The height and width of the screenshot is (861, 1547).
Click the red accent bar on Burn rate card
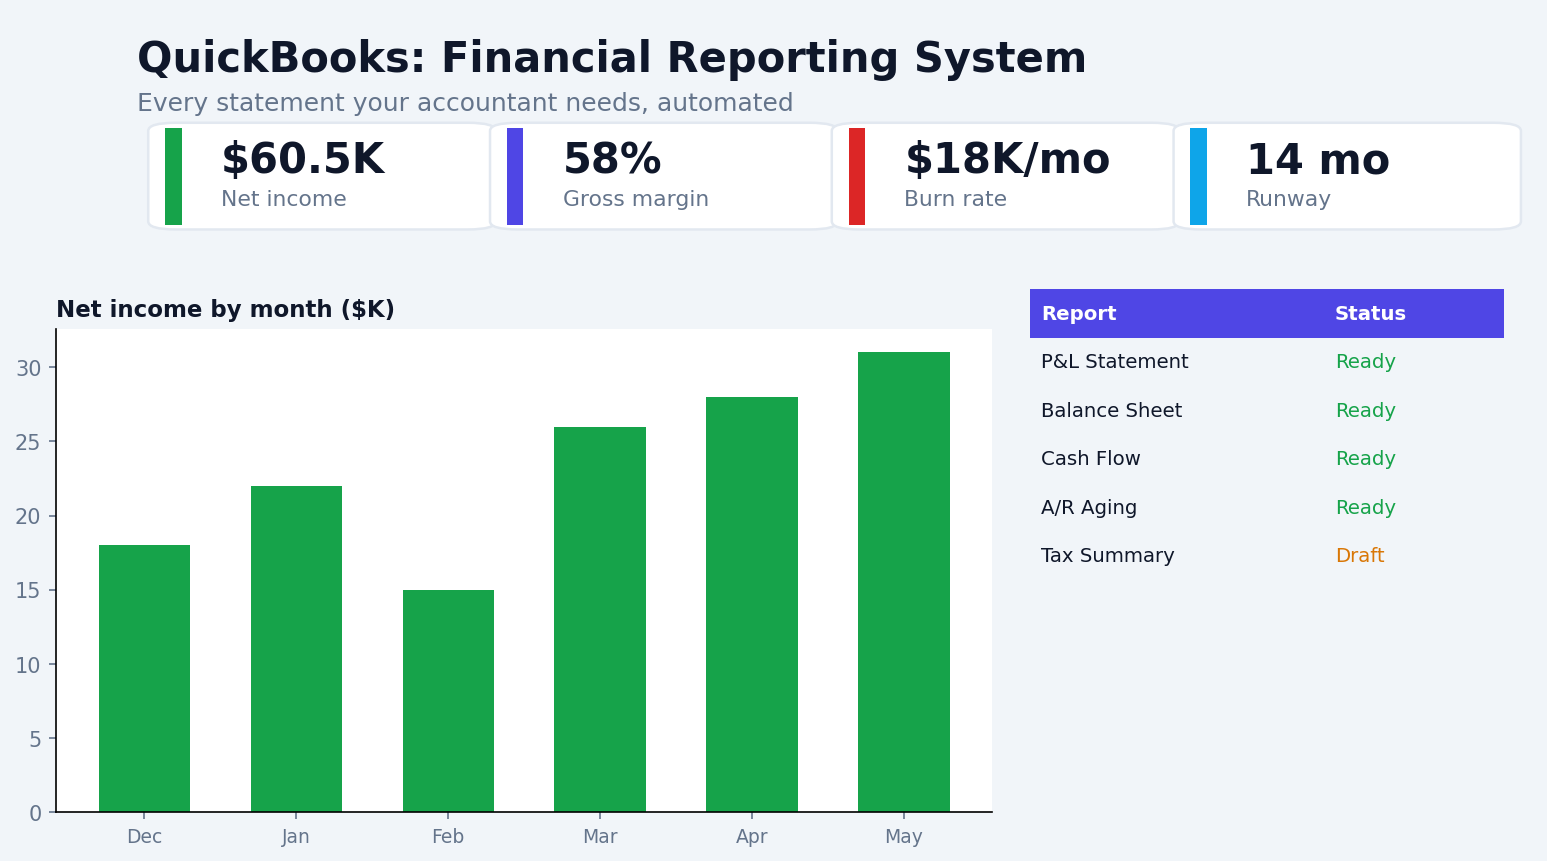tap(857, 176)
